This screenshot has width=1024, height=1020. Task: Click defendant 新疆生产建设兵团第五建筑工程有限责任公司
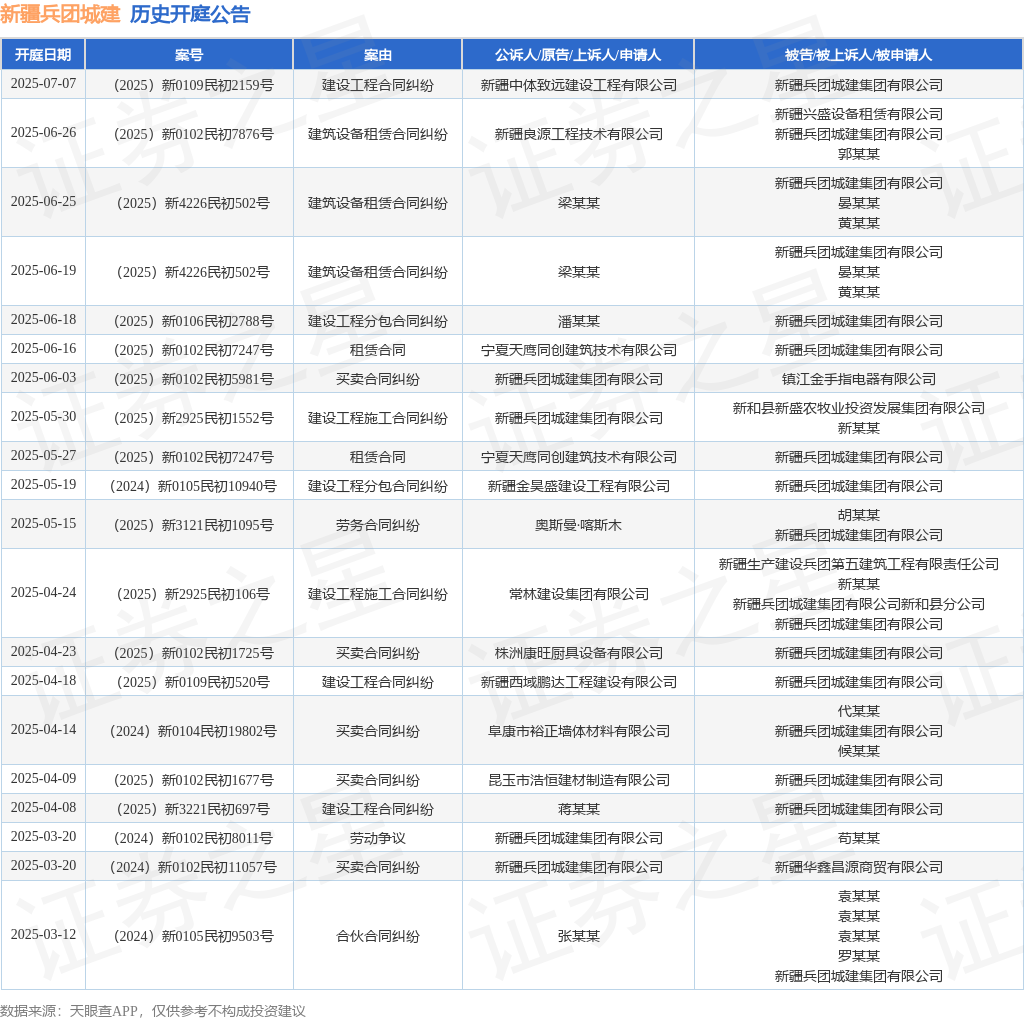[858, 564]
